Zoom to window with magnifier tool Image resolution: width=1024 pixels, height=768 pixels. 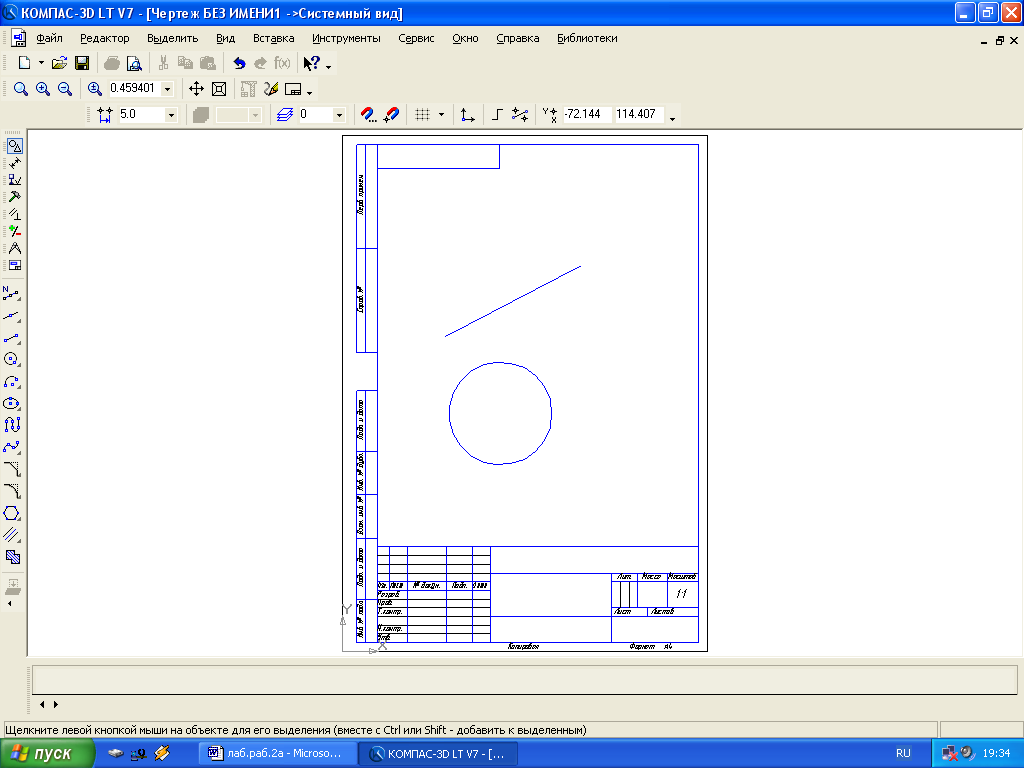(21, 89)
